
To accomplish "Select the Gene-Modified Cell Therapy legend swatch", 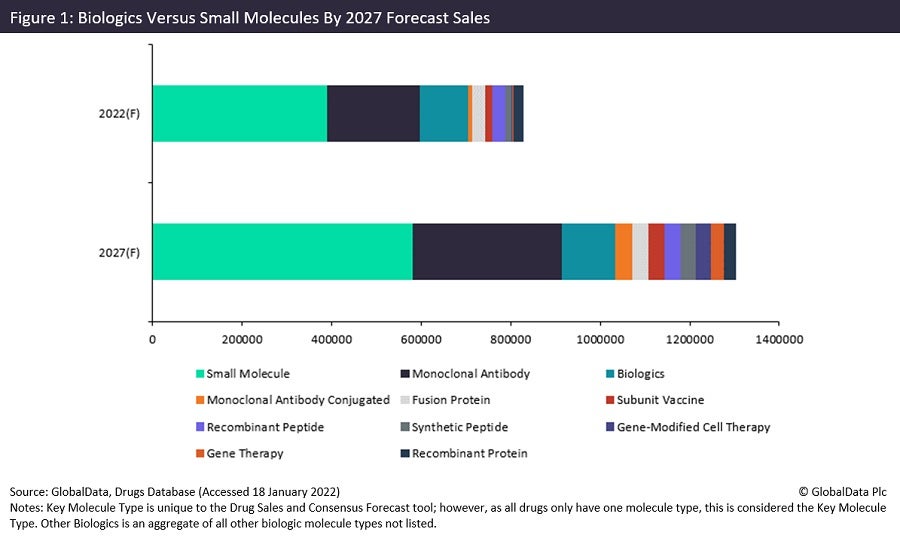I will click(x=611, y=428).
